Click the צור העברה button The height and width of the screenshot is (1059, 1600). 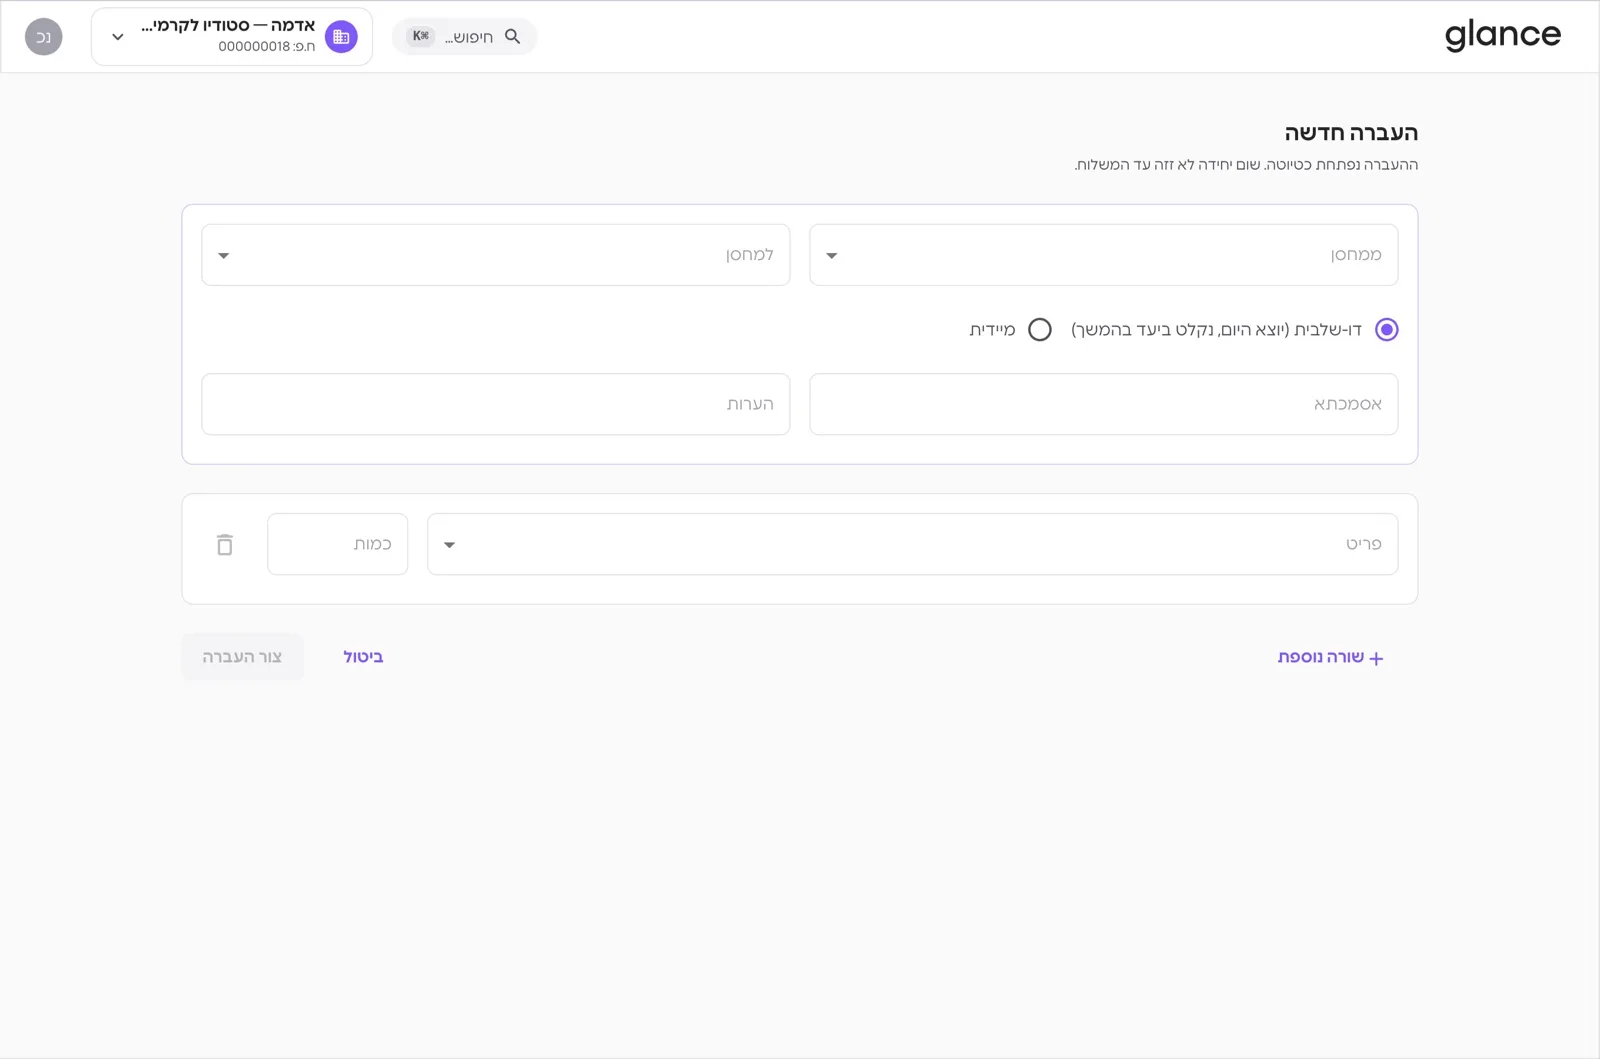(242, 657)
